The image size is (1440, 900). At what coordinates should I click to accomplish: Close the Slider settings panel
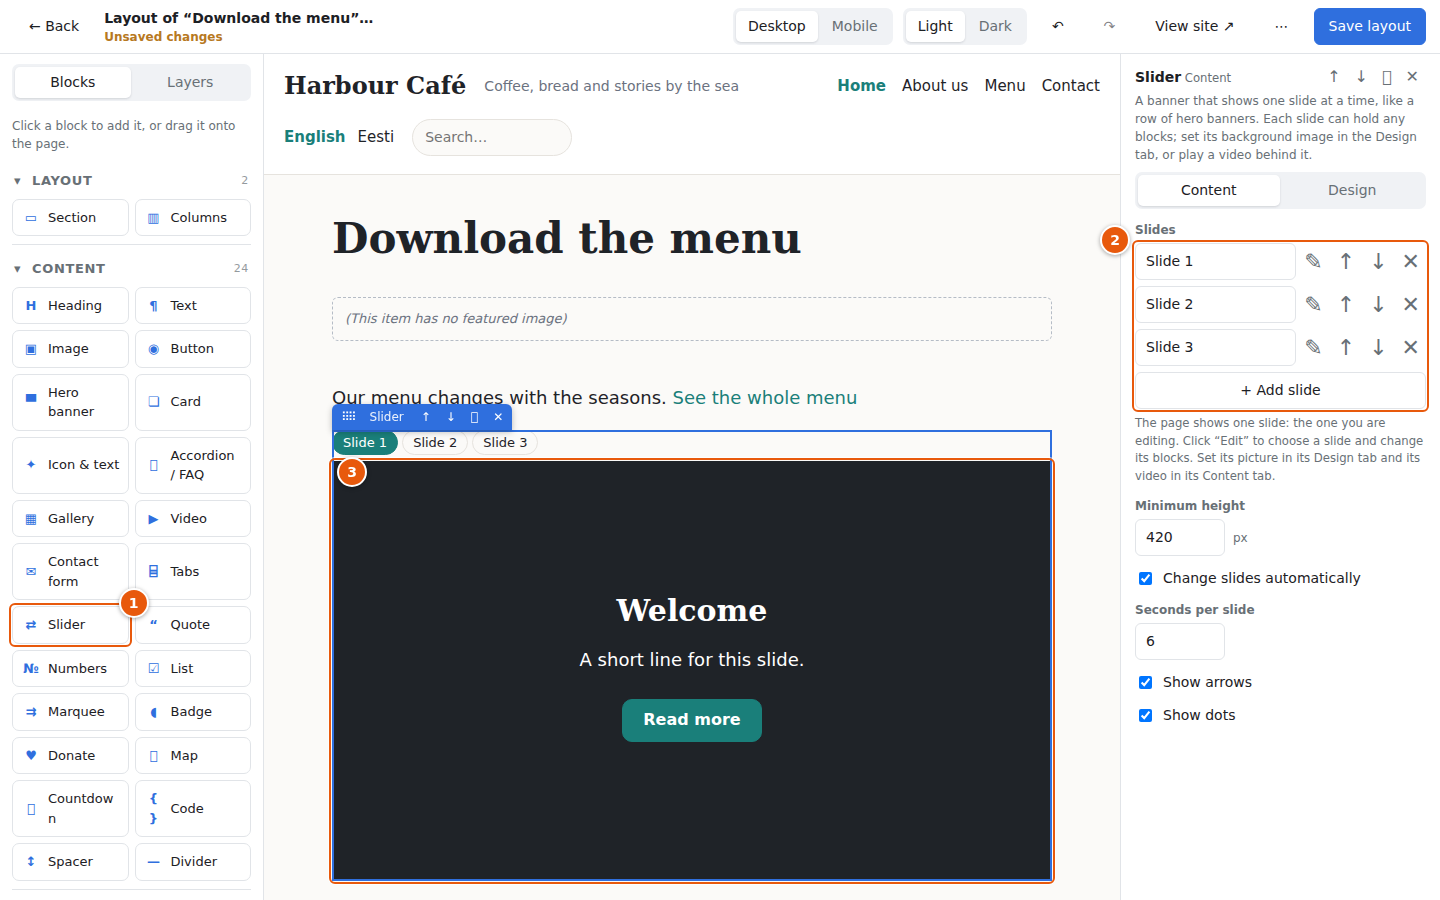(1412, 77)
